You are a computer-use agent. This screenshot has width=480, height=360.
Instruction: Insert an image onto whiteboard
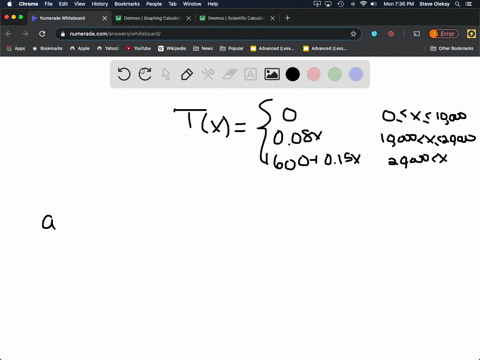click(x=272, y=74)
